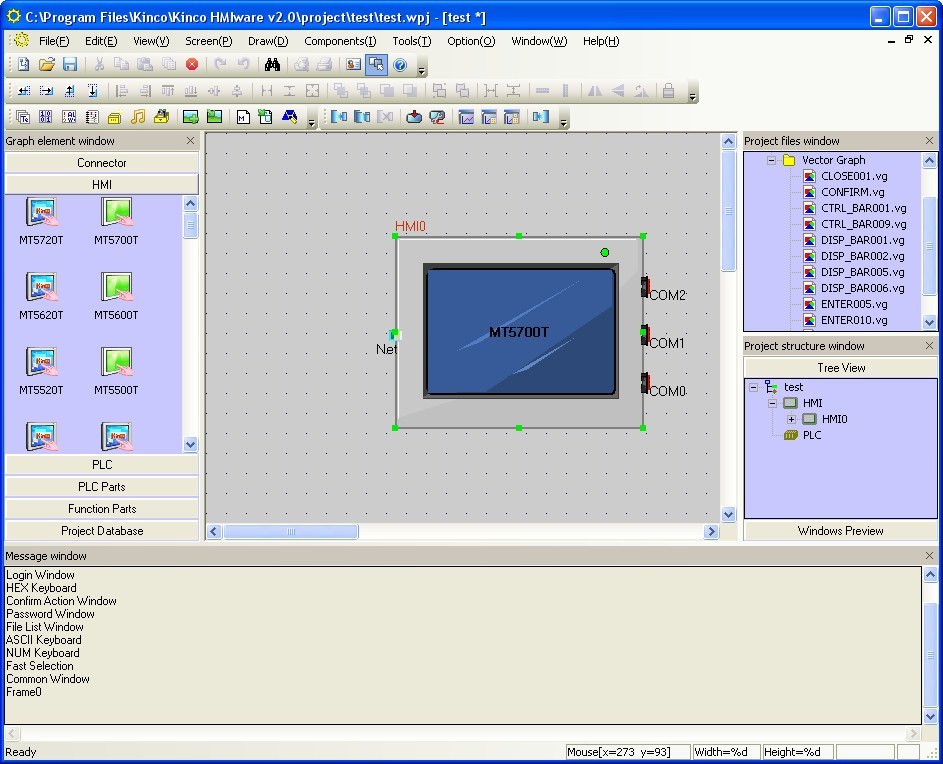Open PLC Parts category
This screenshot has width=943, height=764.
(x=102, y=487)
